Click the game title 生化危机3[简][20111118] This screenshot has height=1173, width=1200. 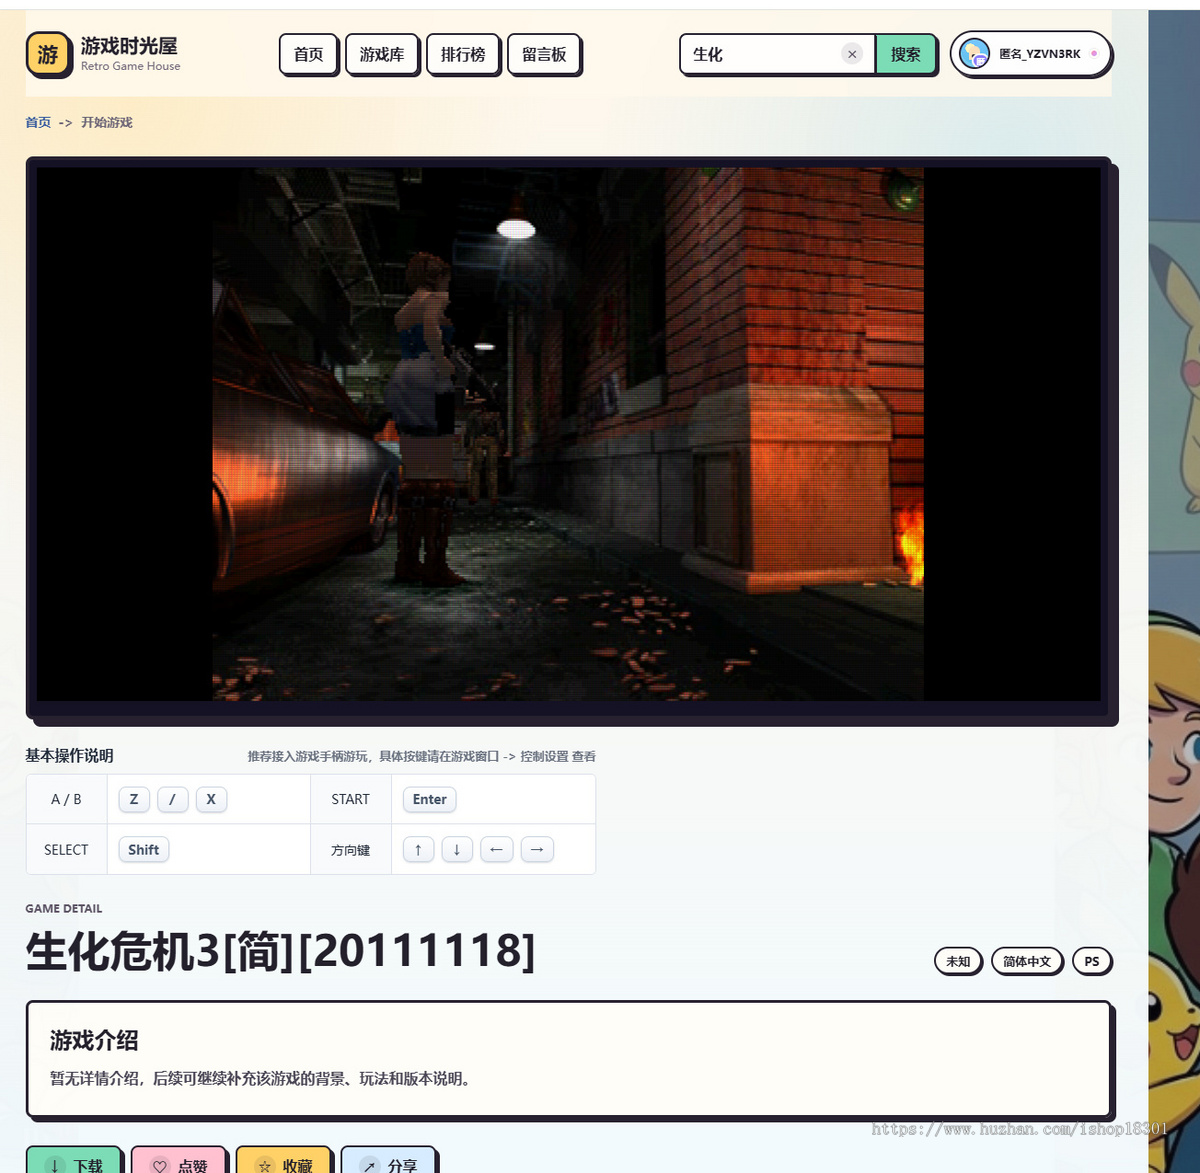[280, 950]
